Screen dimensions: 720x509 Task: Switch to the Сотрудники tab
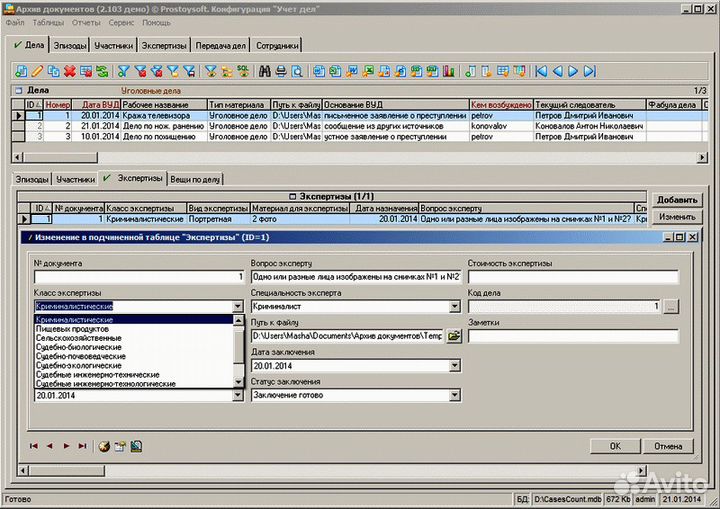pos(275,45)
